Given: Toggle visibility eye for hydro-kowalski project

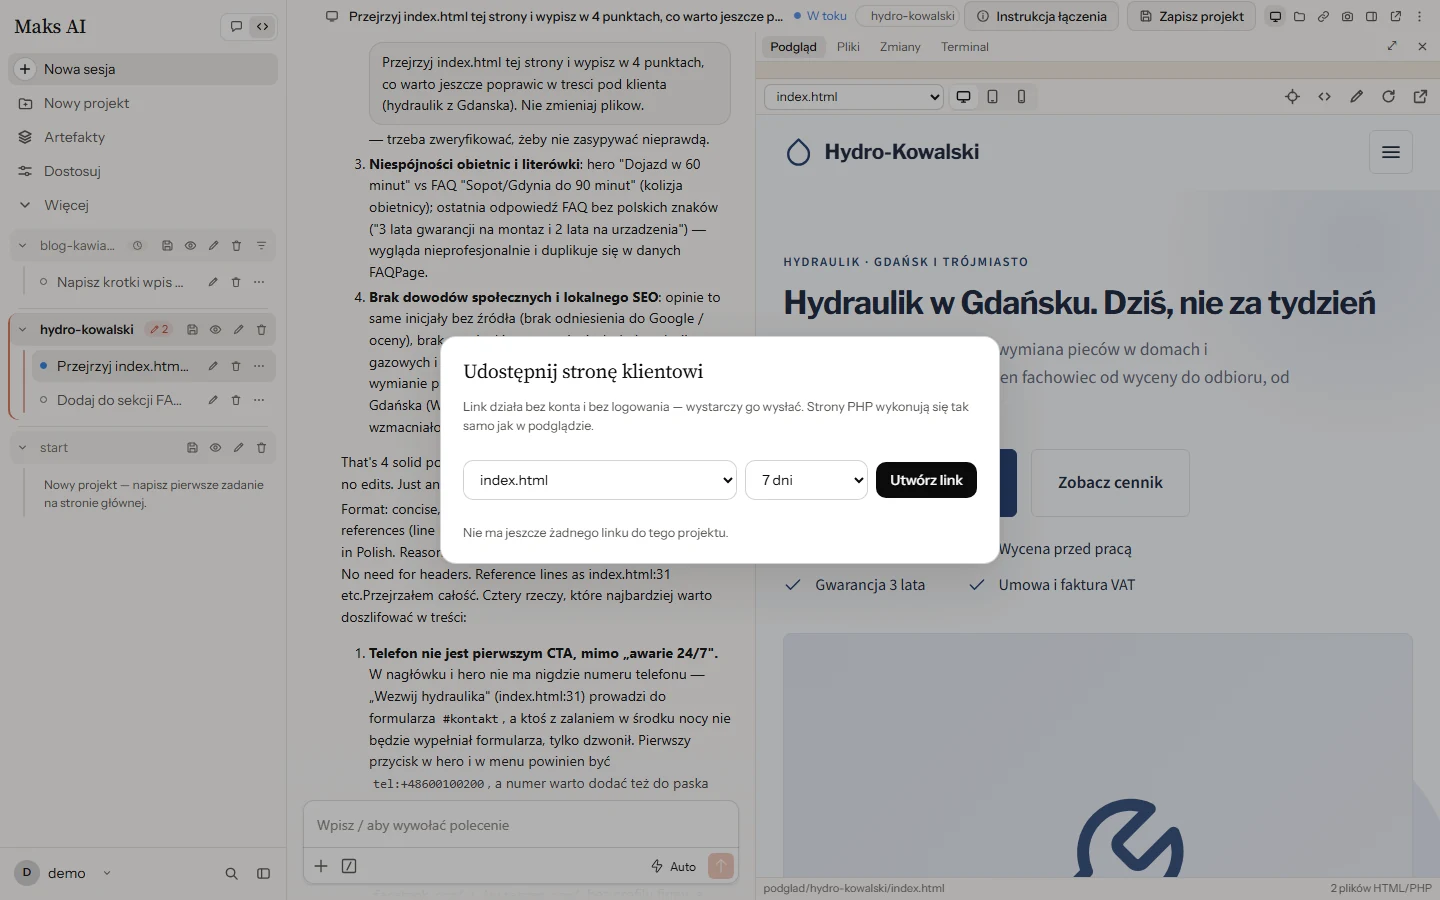Looking at the screenshot, I should pos(215,330).
